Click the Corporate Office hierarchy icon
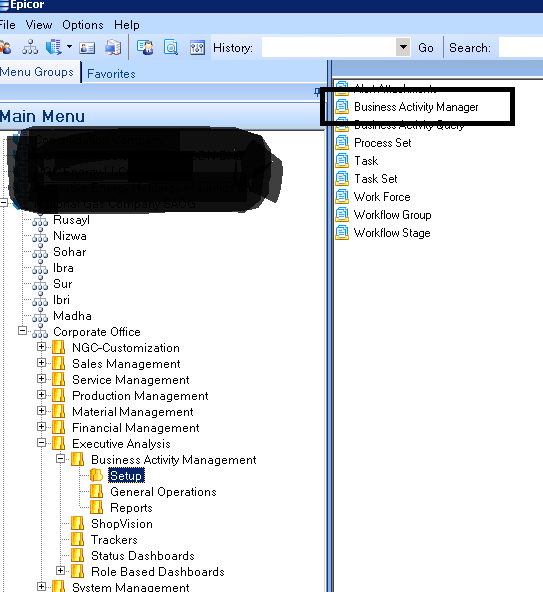 point(40,331)
